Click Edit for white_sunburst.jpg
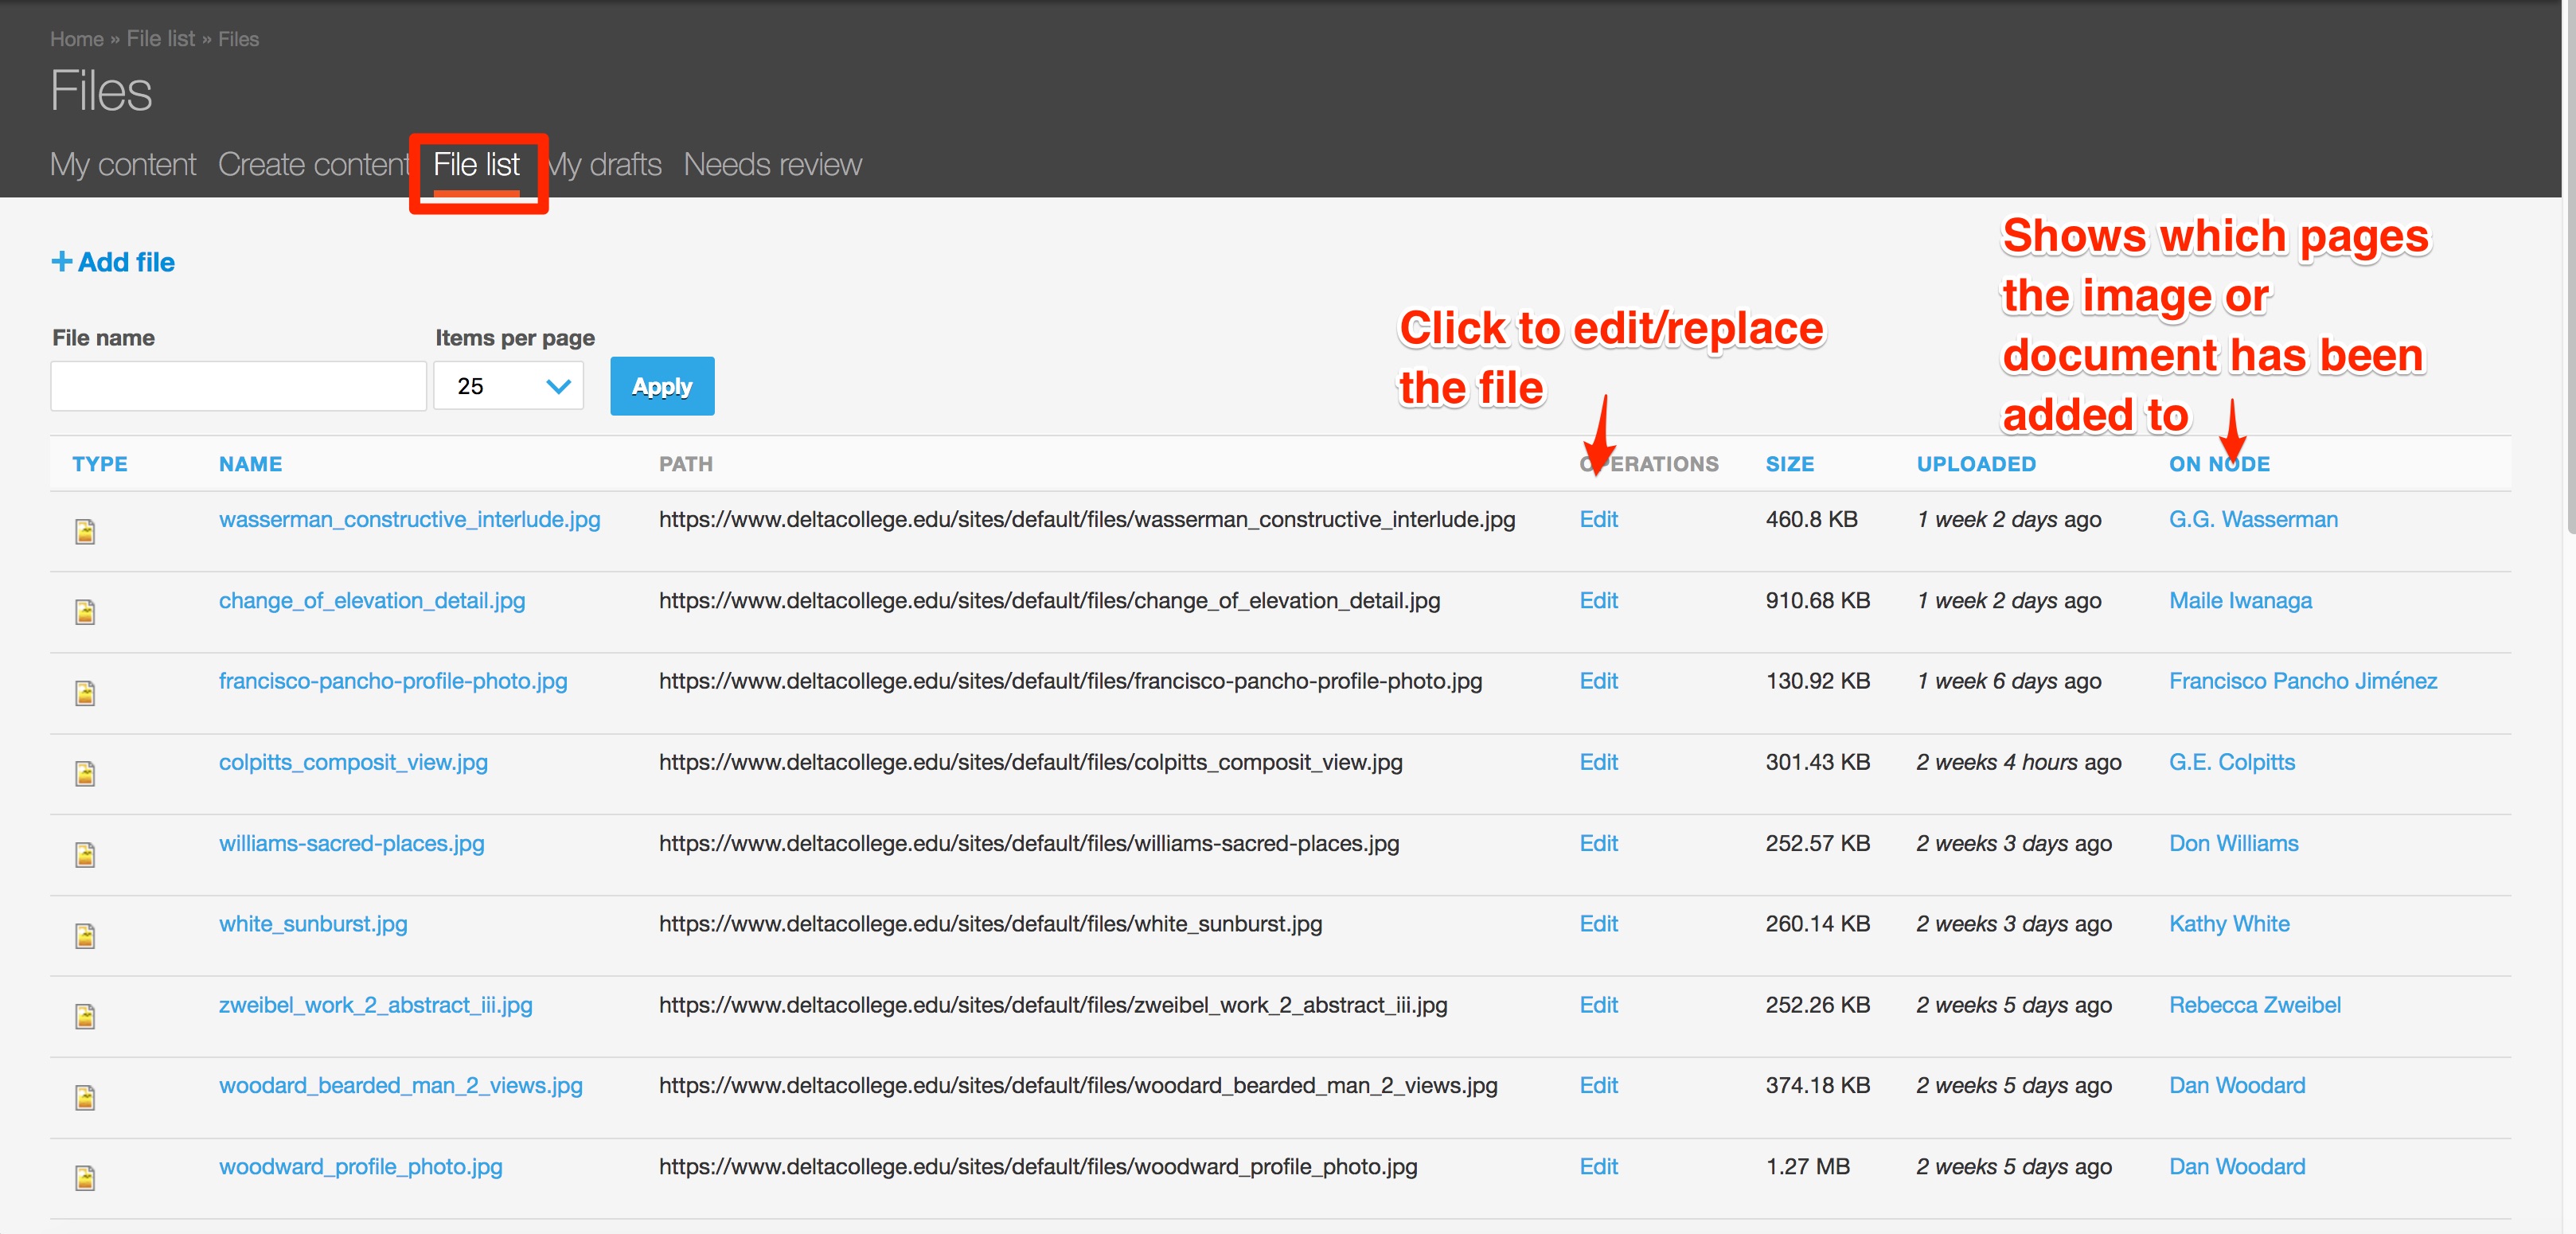The image size is (2576, 1234). coord(1598,924)
